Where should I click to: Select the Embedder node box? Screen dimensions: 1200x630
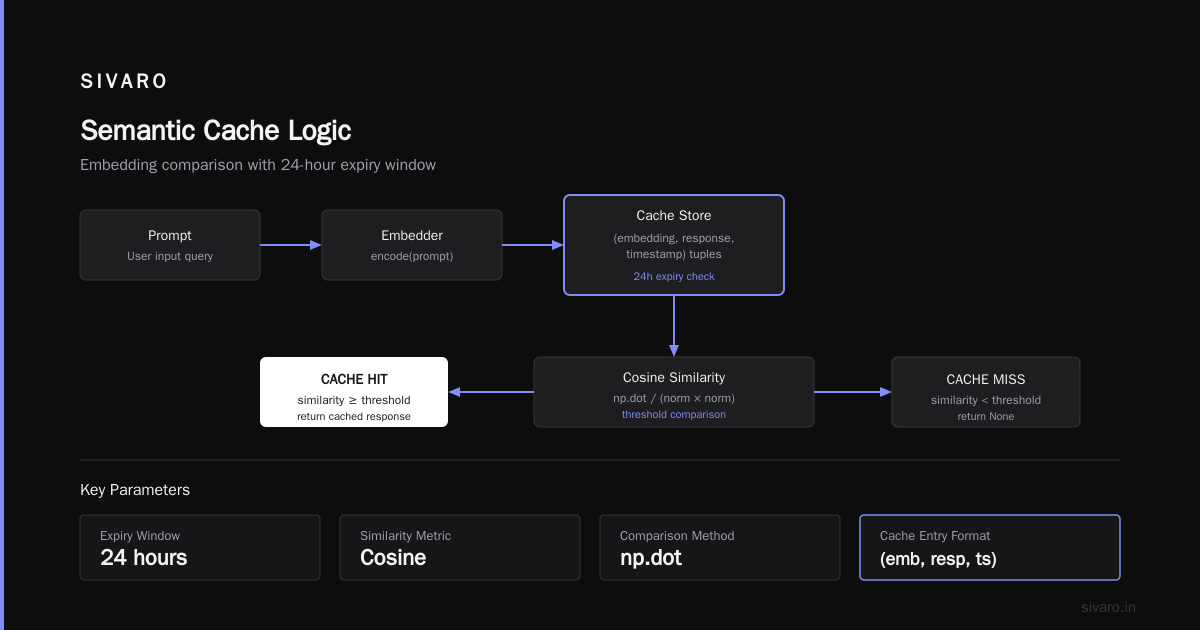(412, 245)
